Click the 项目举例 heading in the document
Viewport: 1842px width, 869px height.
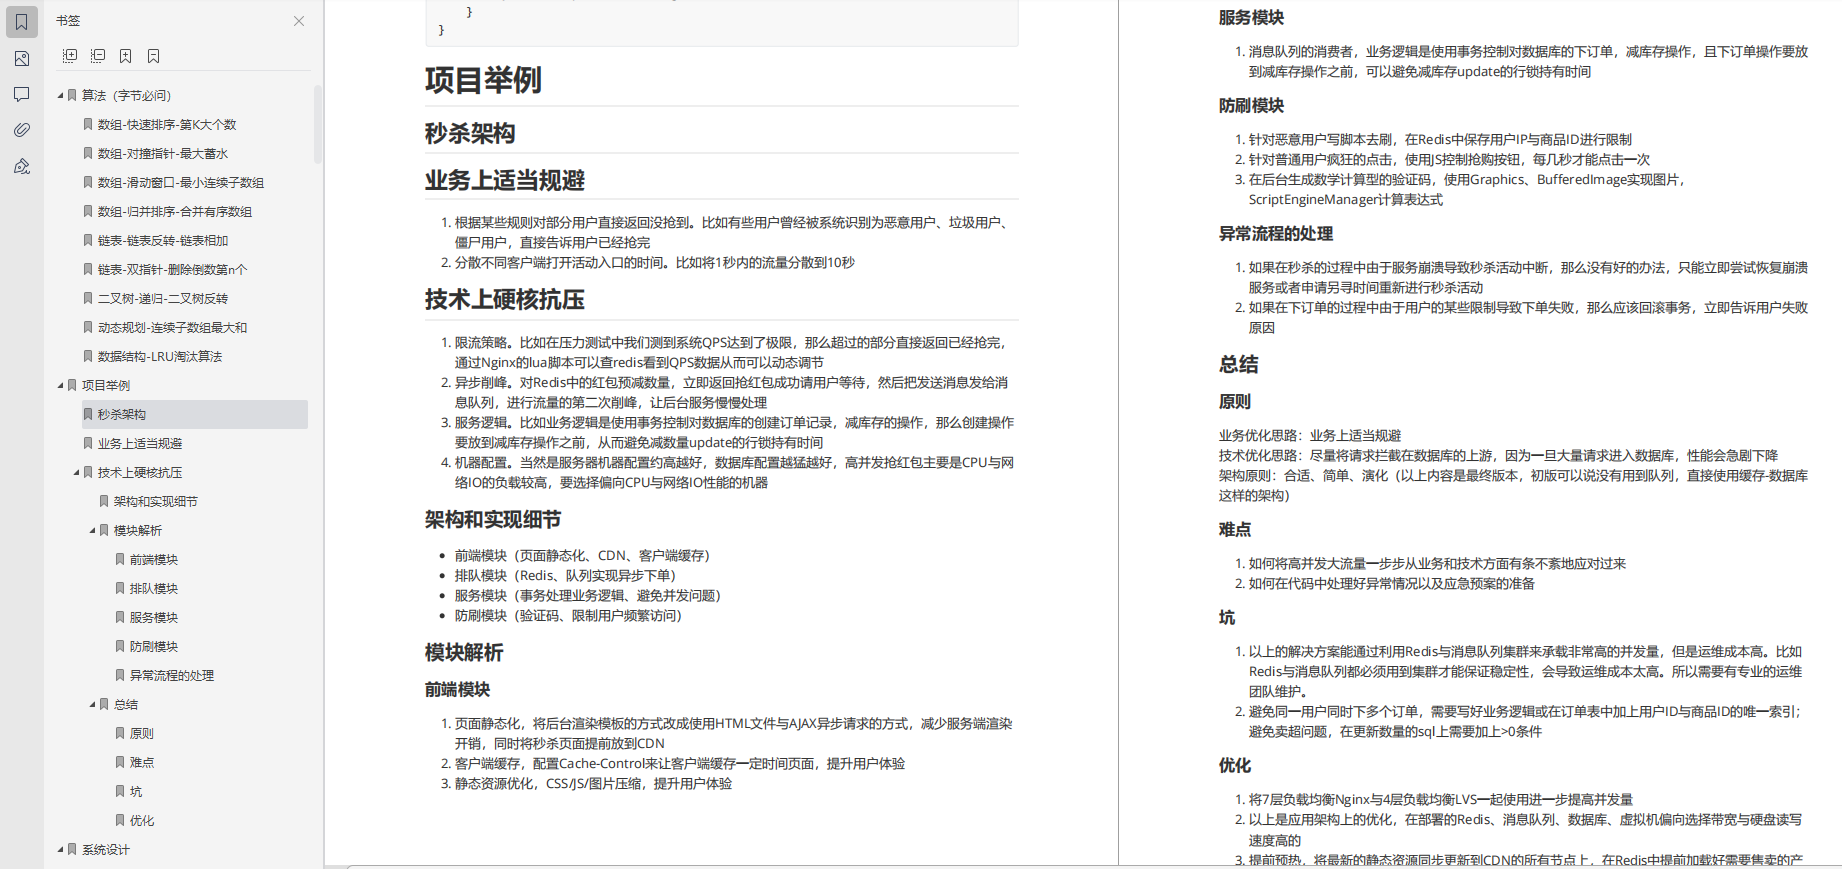point(483,80)
